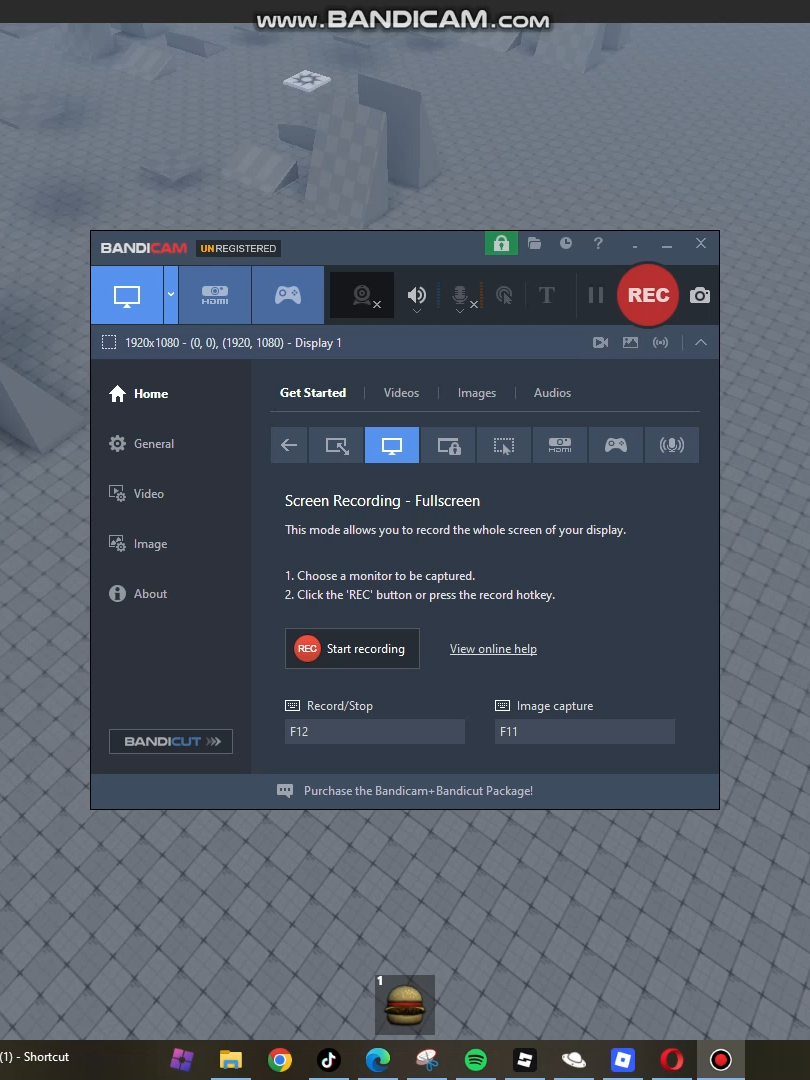
Task: Click the audio broadcast icon in status bar
Action: (x=661, y=342)
